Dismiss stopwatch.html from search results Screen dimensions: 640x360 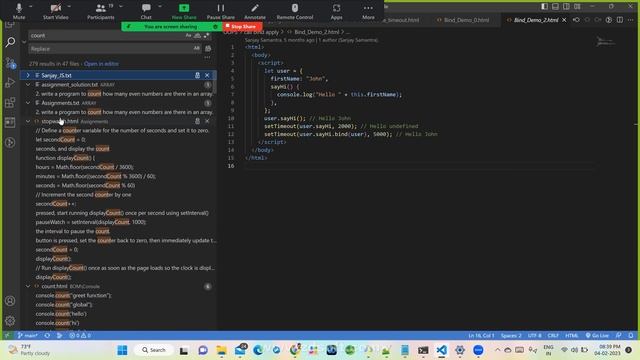pyautogui.click(x=207, y=121)
